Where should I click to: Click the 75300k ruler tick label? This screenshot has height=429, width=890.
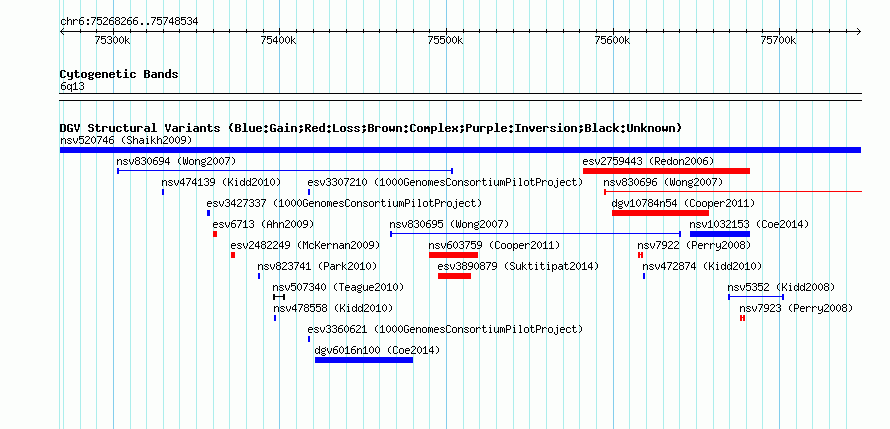tap(113, 40)
